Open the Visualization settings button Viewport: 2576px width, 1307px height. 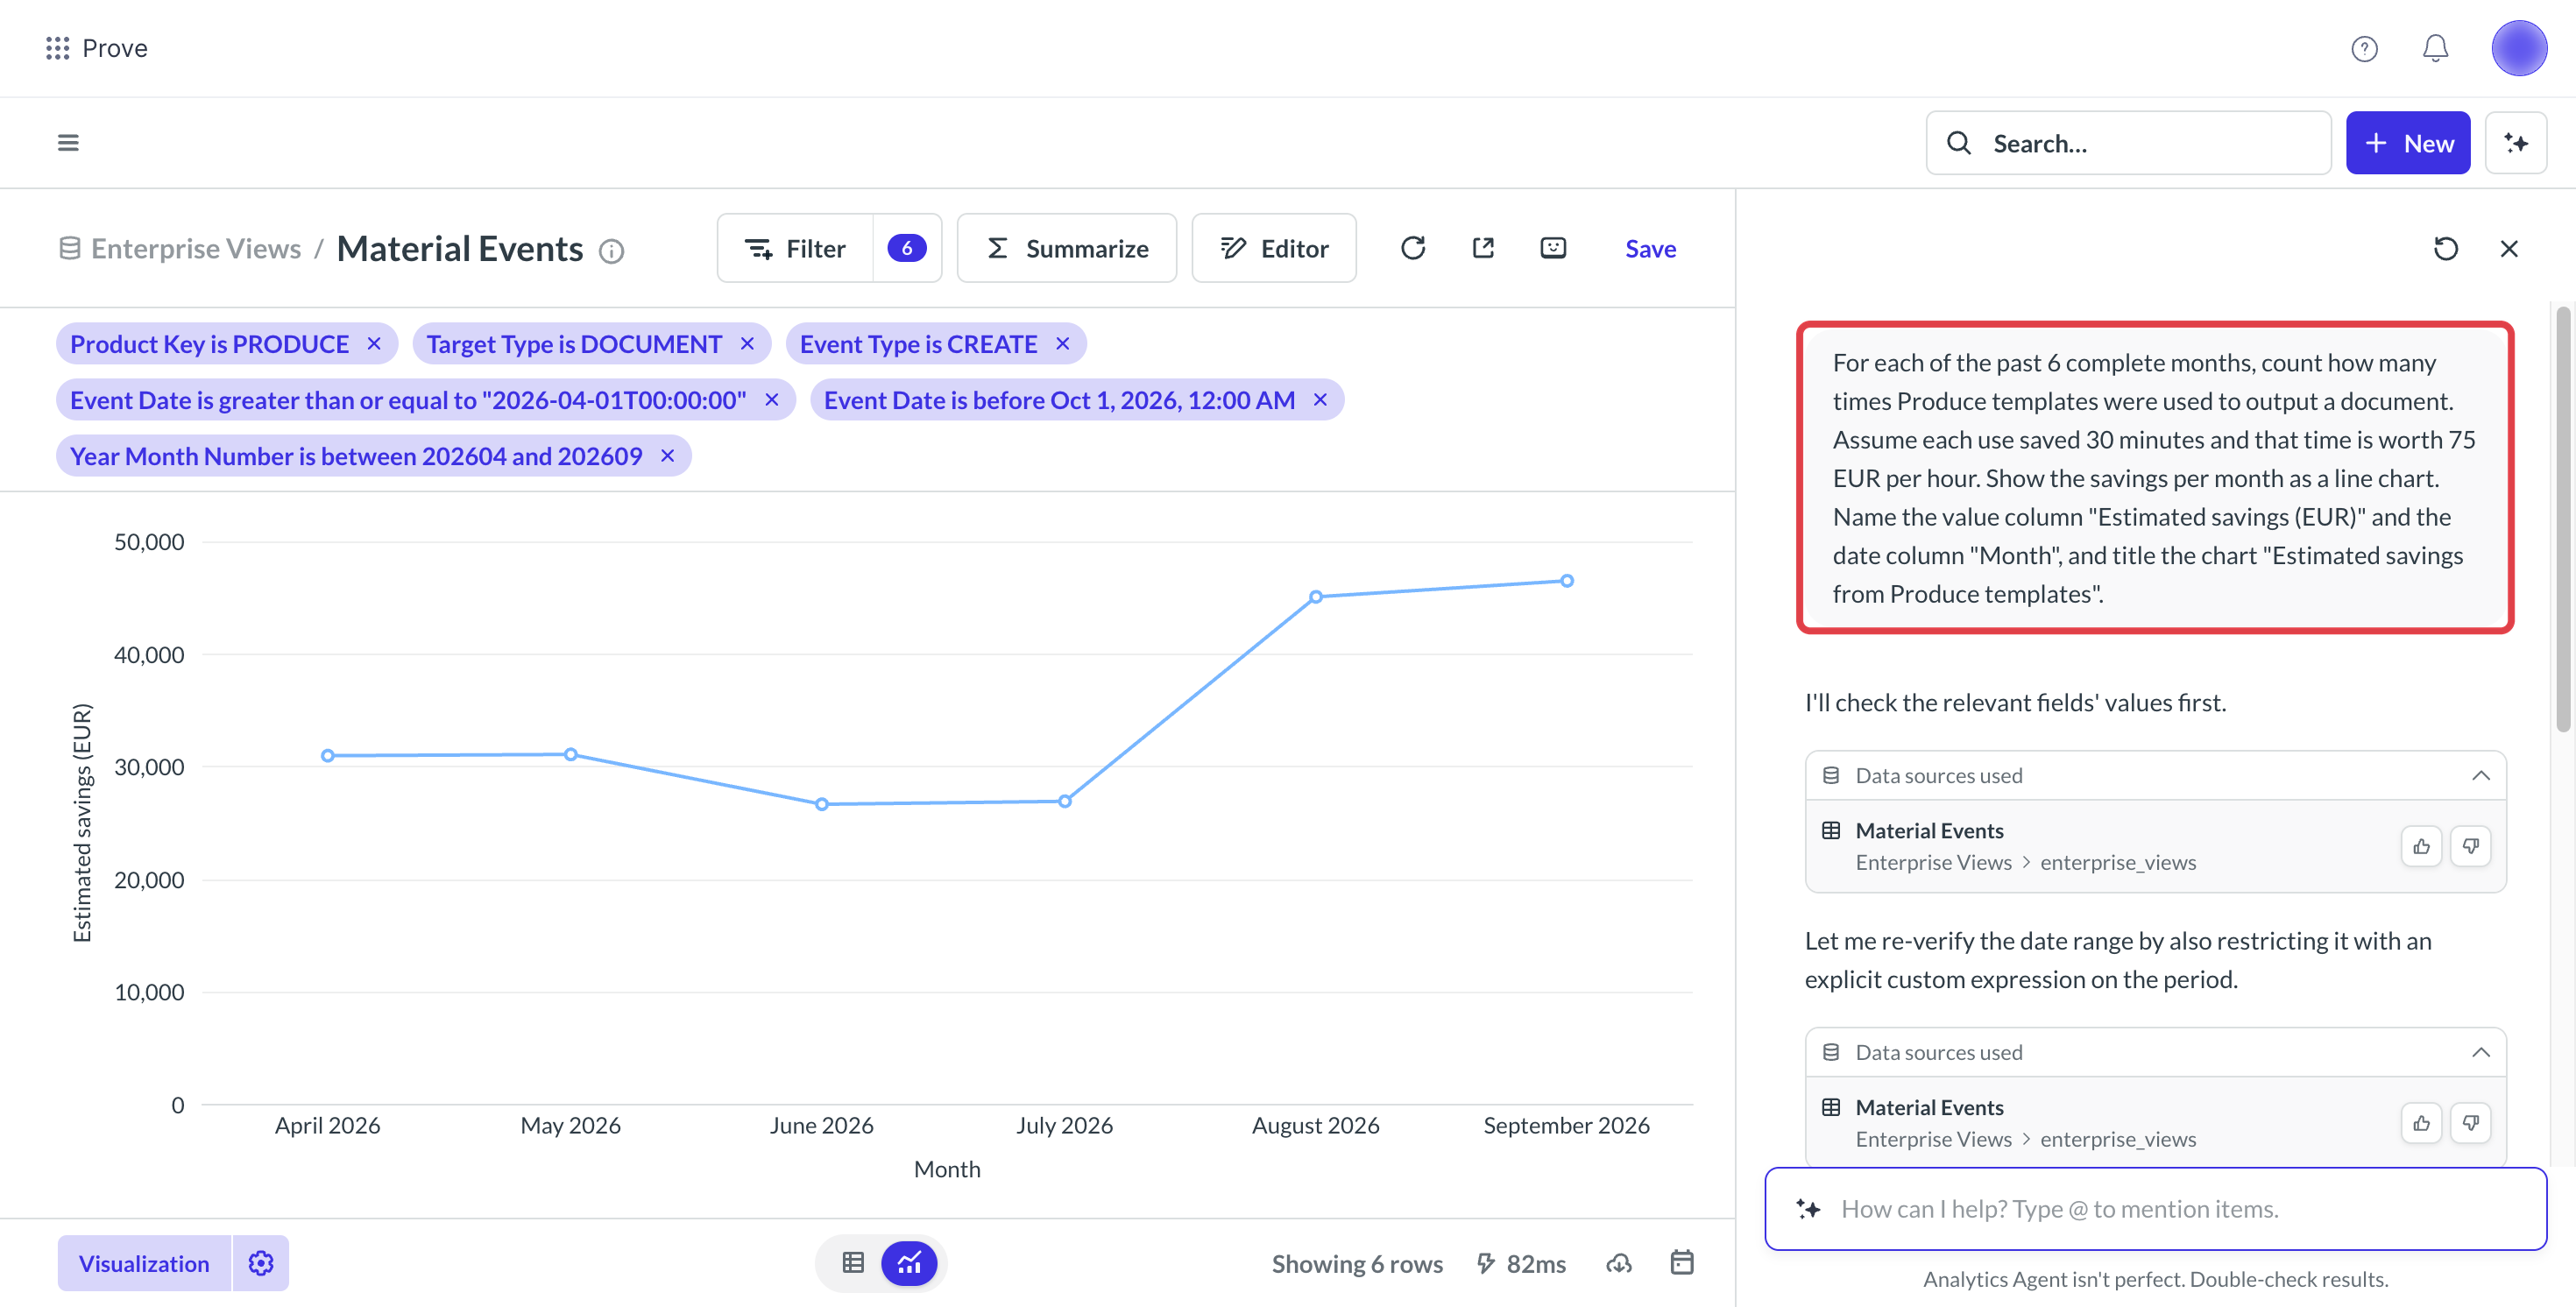[x=144, y=1263]
